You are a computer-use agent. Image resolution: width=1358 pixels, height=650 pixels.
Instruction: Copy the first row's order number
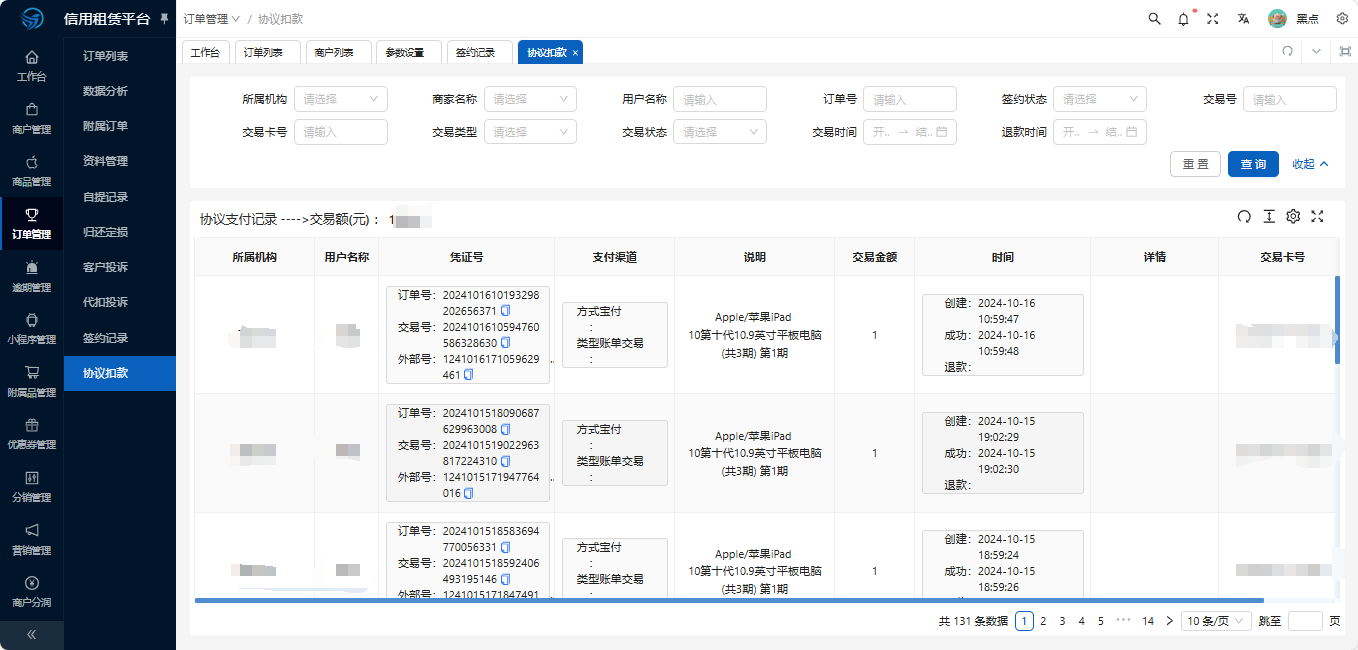point(505,311)
